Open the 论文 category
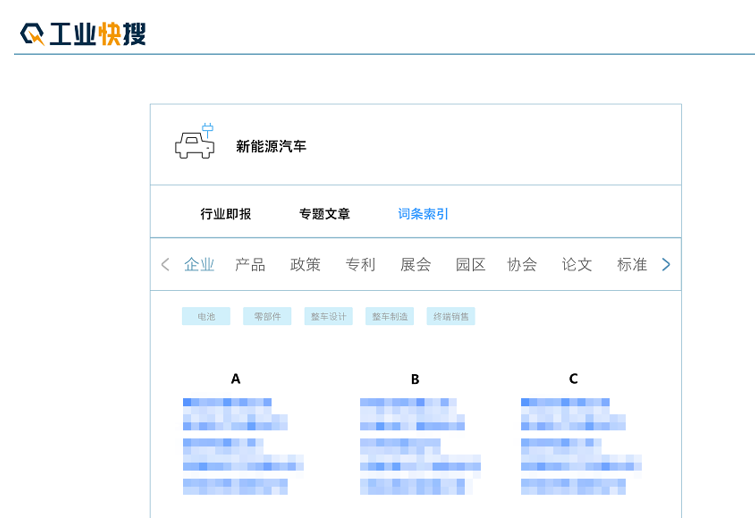The width and height of the screenshot is (755, 526). point(577,265)
